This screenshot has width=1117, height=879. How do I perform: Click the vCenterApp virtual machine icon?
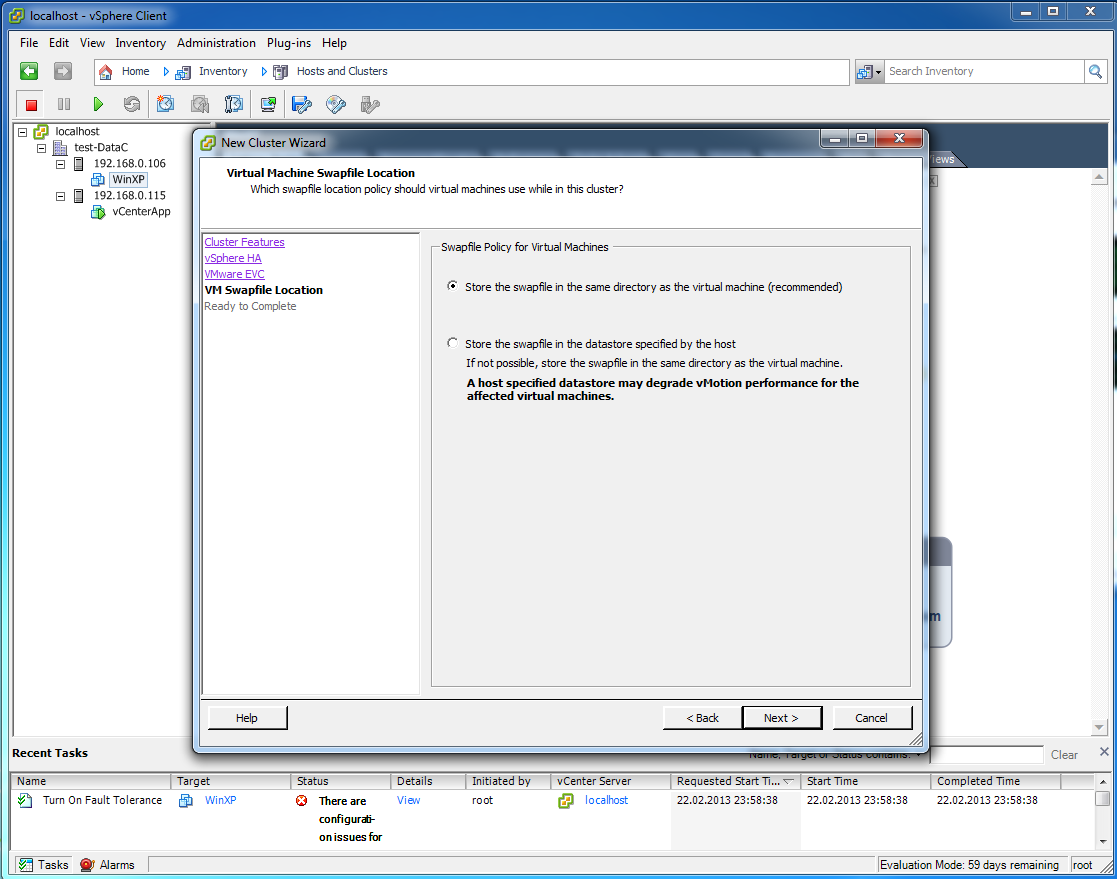coord(98,212)
